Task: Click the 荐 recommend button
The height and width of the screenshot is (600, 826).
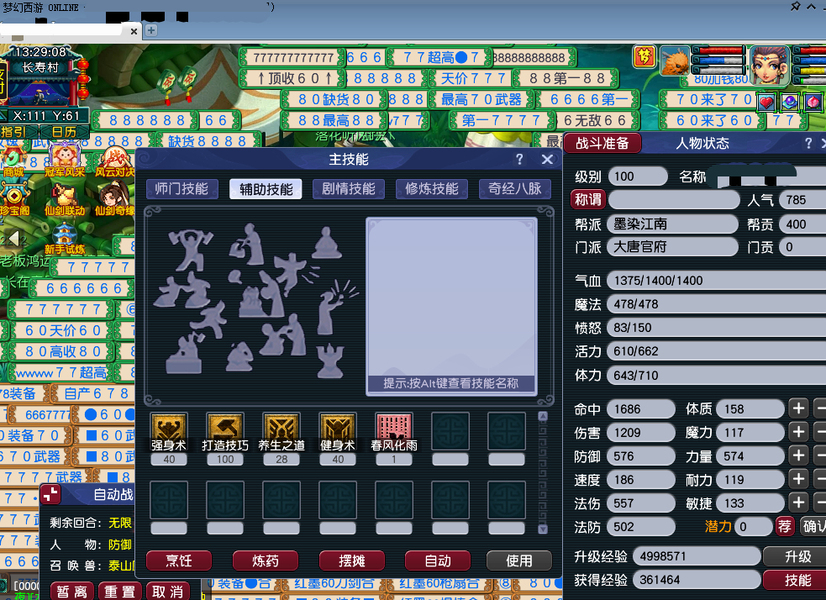Action: click(785, 526)
